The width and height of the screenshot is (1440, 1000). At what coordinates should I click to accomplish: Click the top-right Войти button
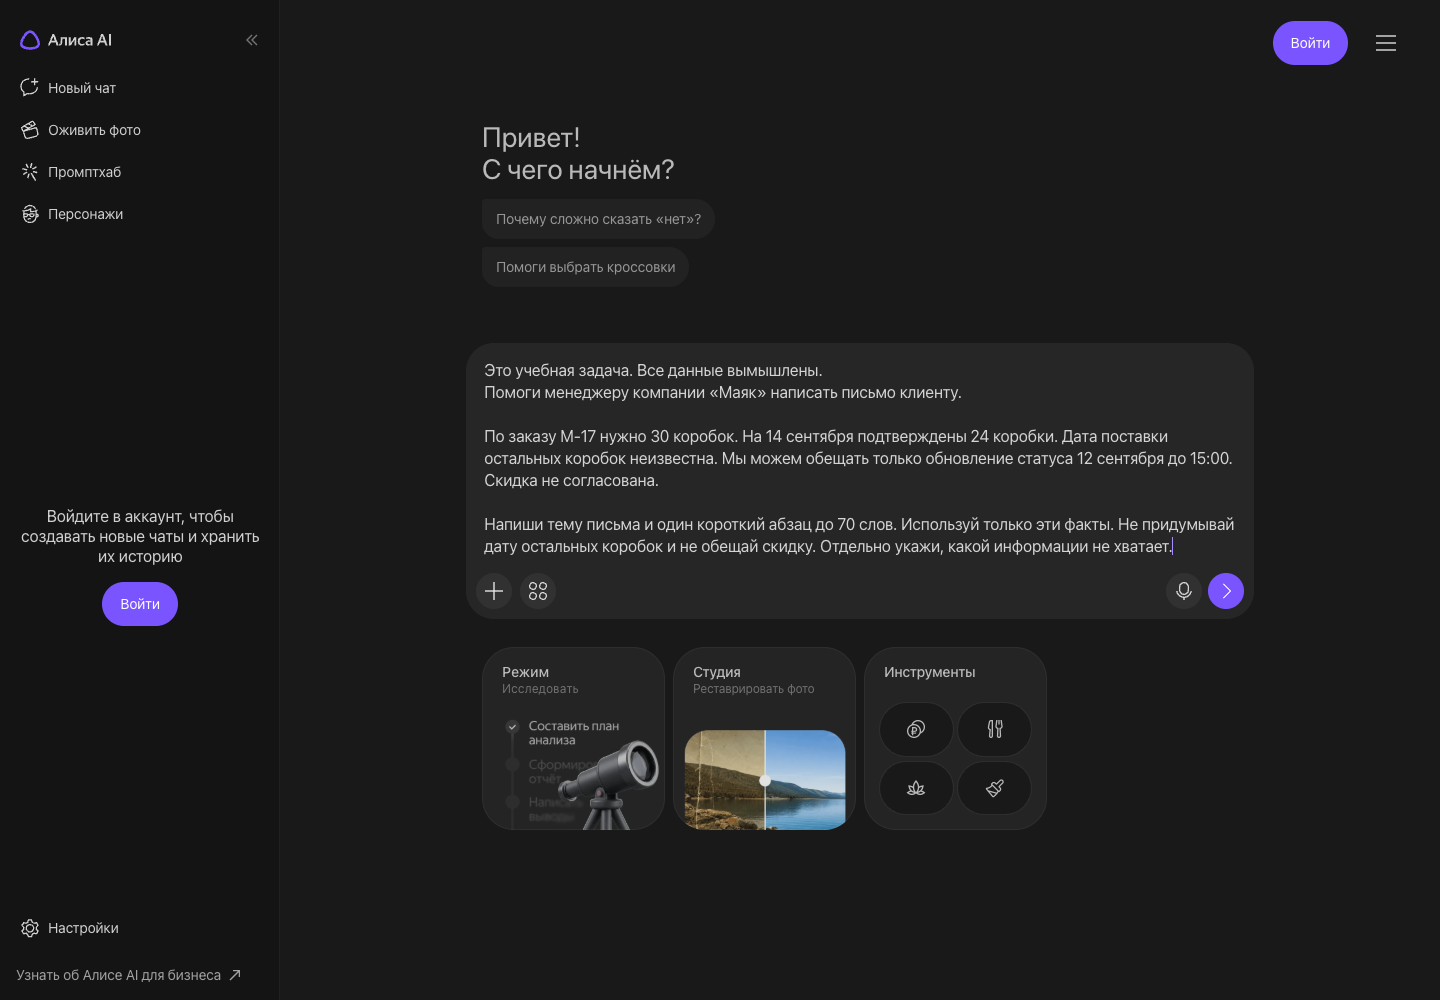(1310, 43)
